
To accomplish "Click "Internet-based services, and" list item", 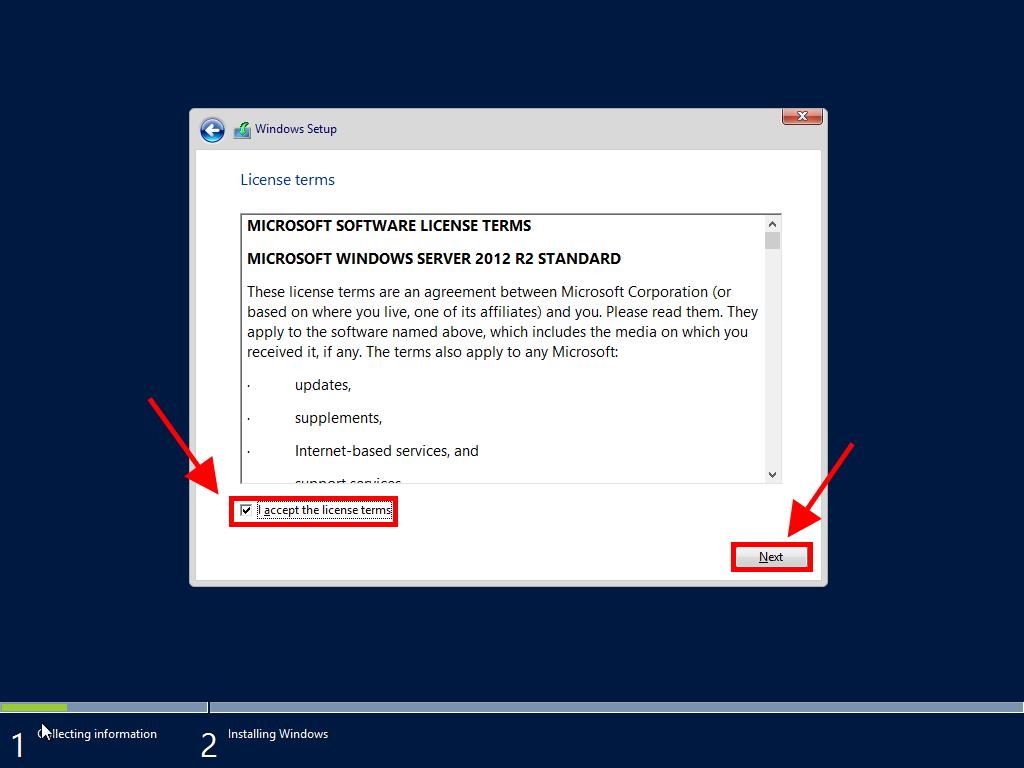I will 387,451.
